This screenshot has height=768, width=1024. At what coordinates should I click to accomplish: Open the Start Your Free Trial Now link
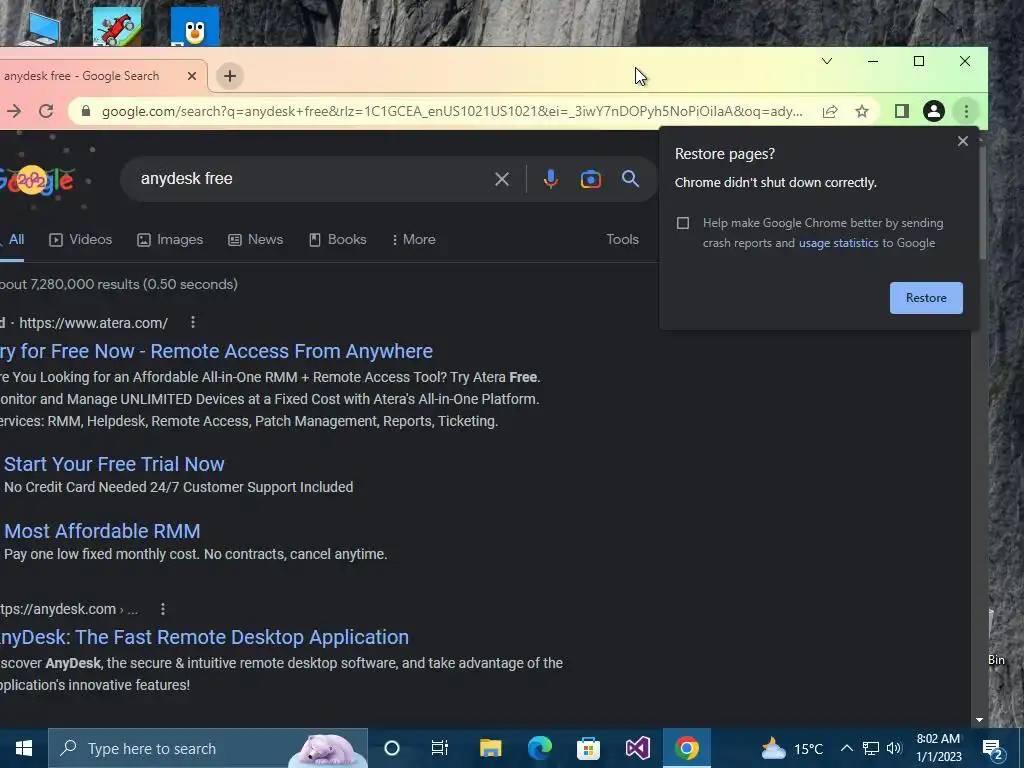114,464
